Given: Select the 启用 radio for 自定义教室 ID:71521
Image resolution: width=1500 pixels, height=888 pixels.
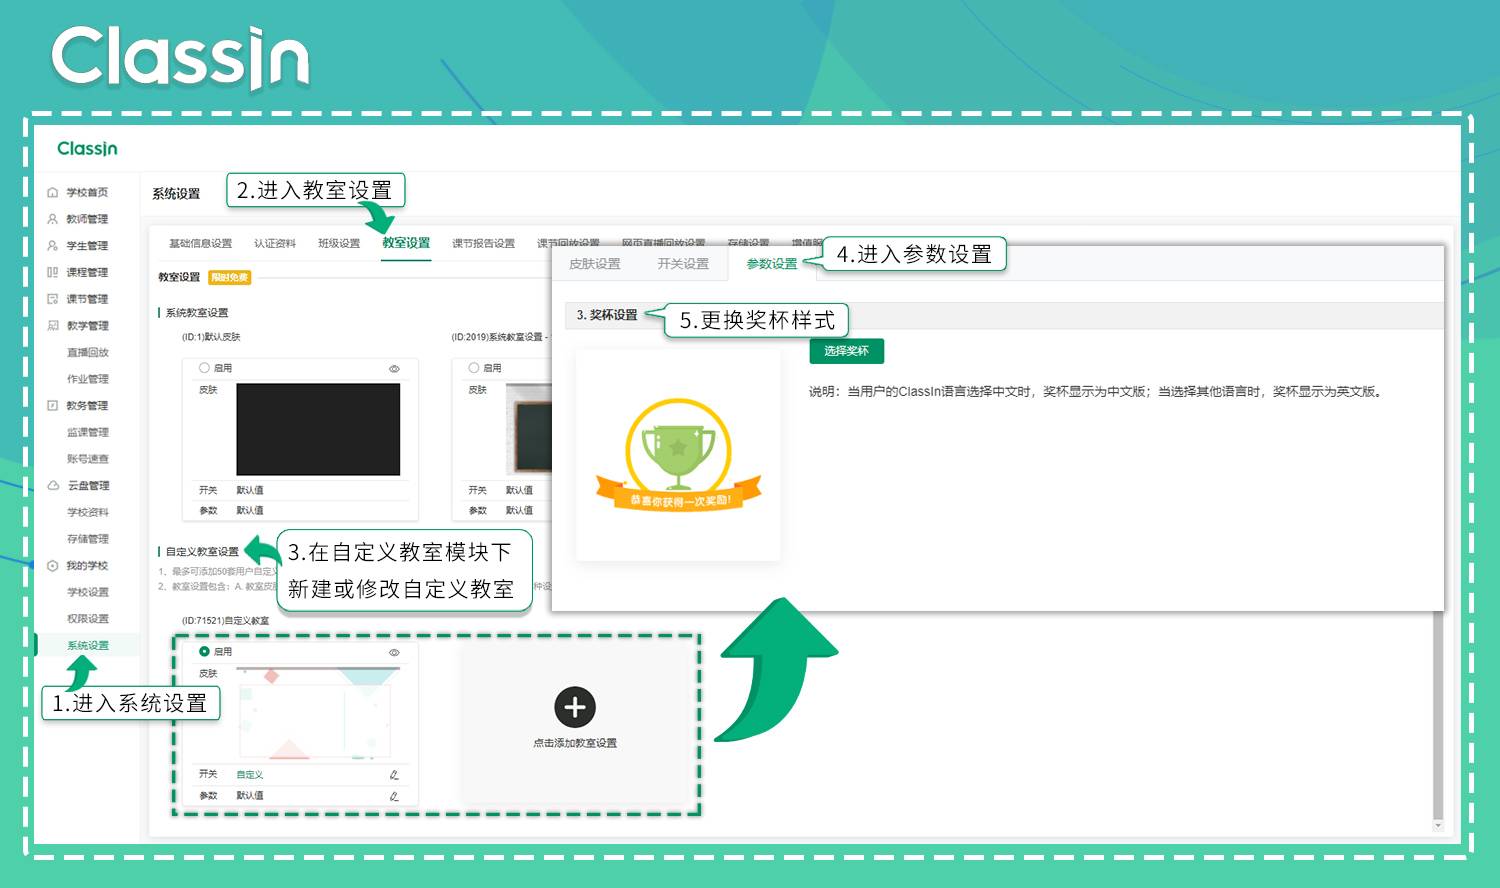Looking at the screenshot, I should [x=204, y=651].
